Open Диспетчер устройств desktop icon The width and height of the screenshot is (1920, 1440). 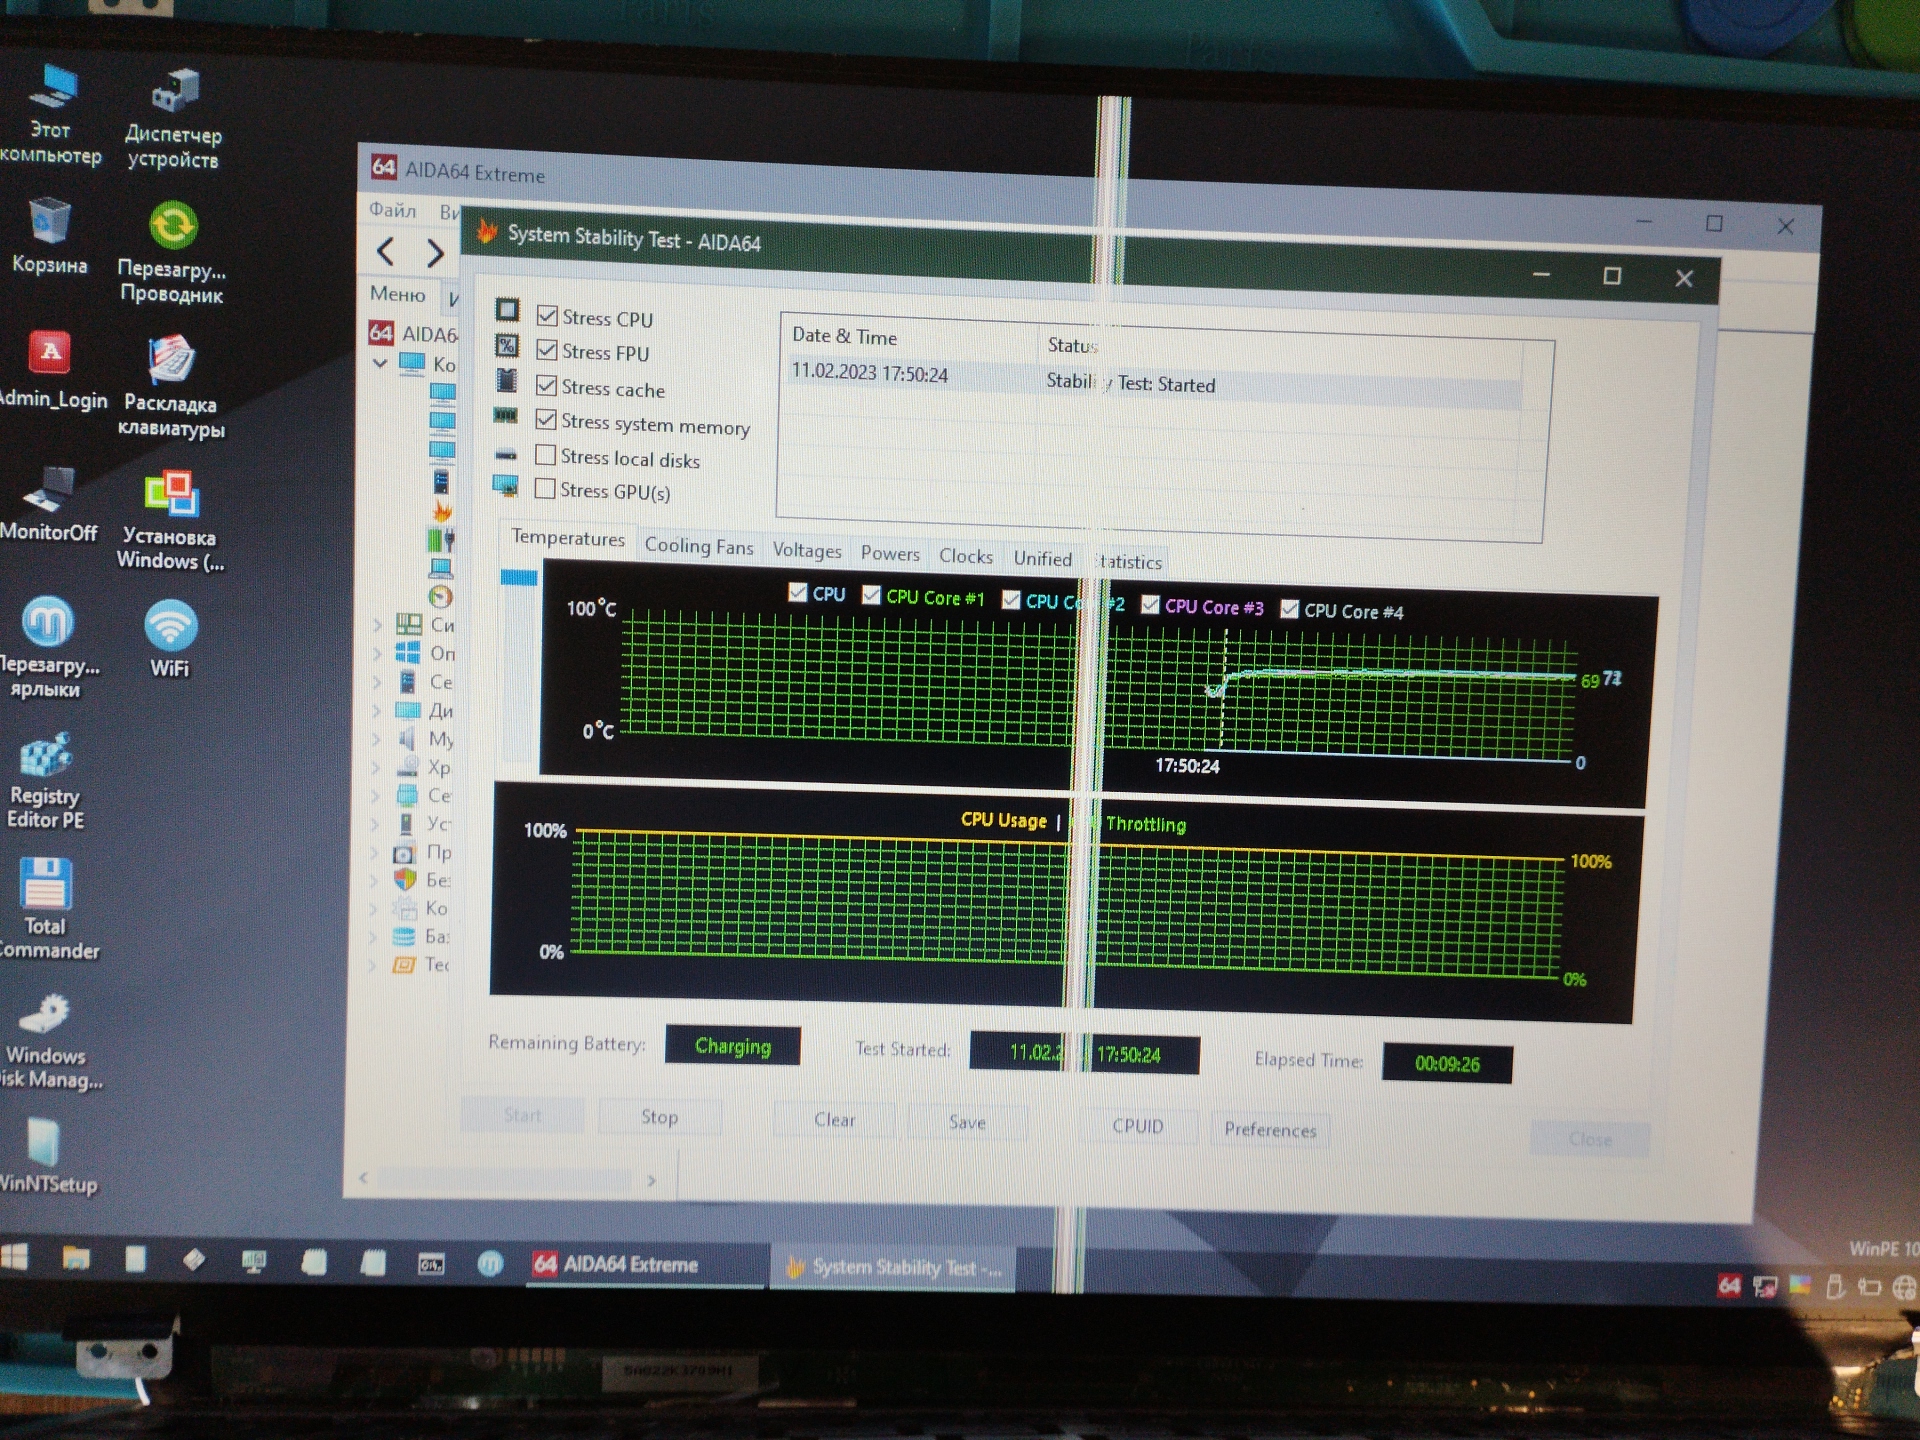(x=173, y=118)
